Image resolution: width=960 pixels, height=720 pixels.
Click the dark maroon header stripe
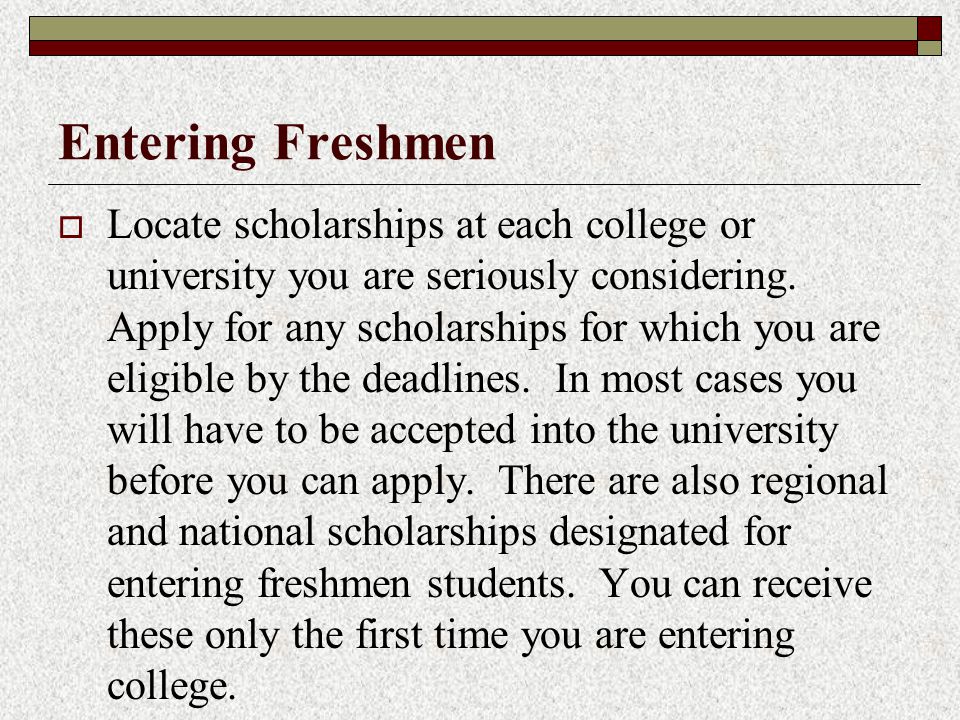tap(473, 48)
